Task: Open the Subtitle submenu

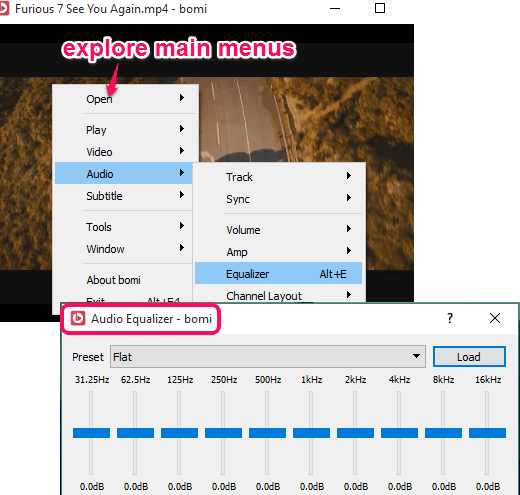Action: pyautogui.click(x=124, y=196)
